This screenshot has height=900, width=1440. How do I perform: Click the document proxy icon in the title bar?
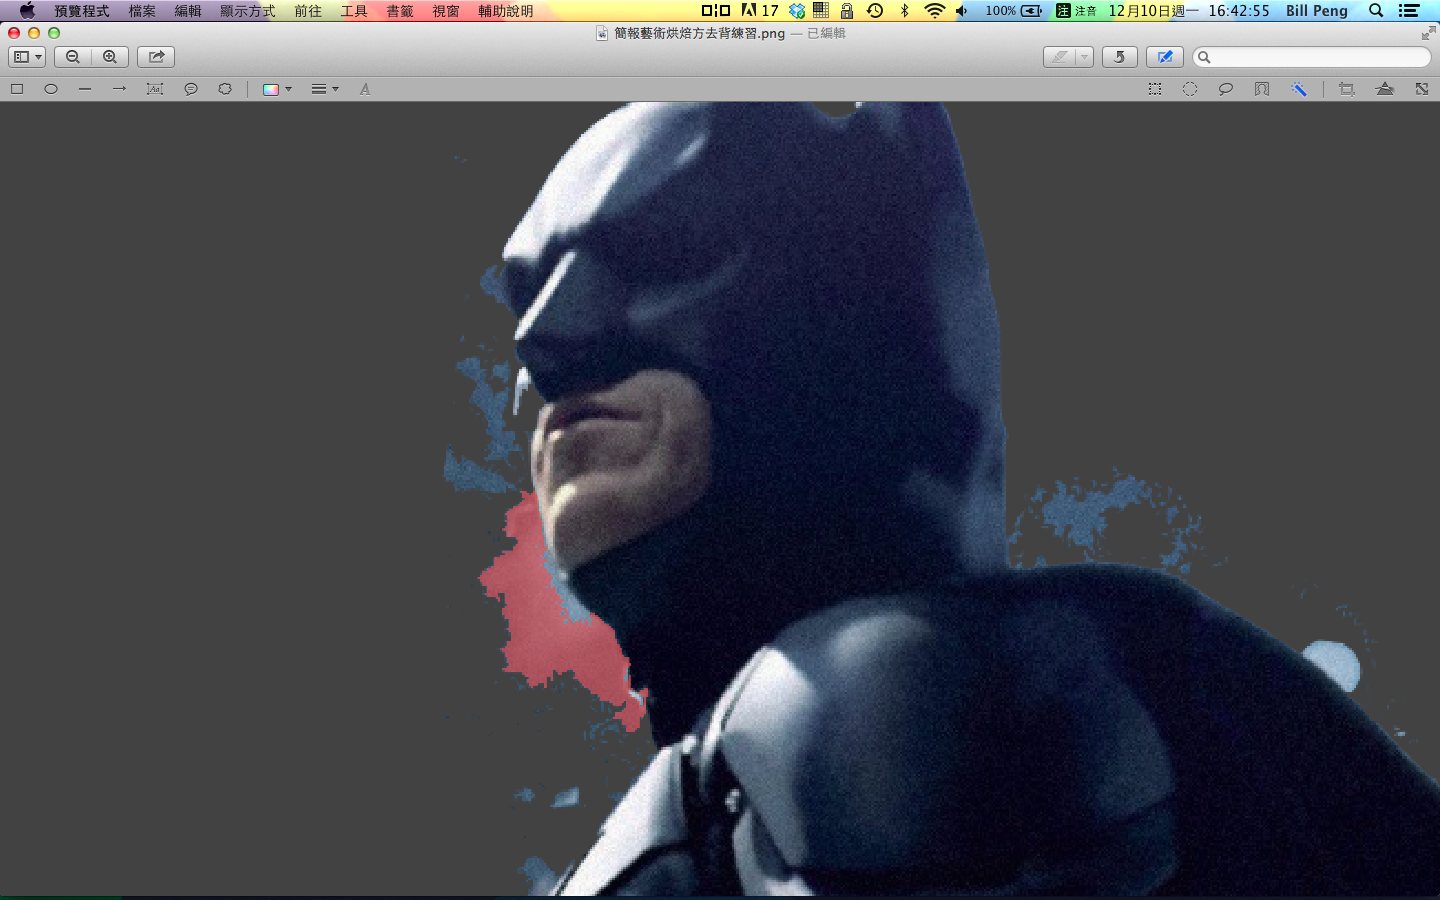(602, 33)
